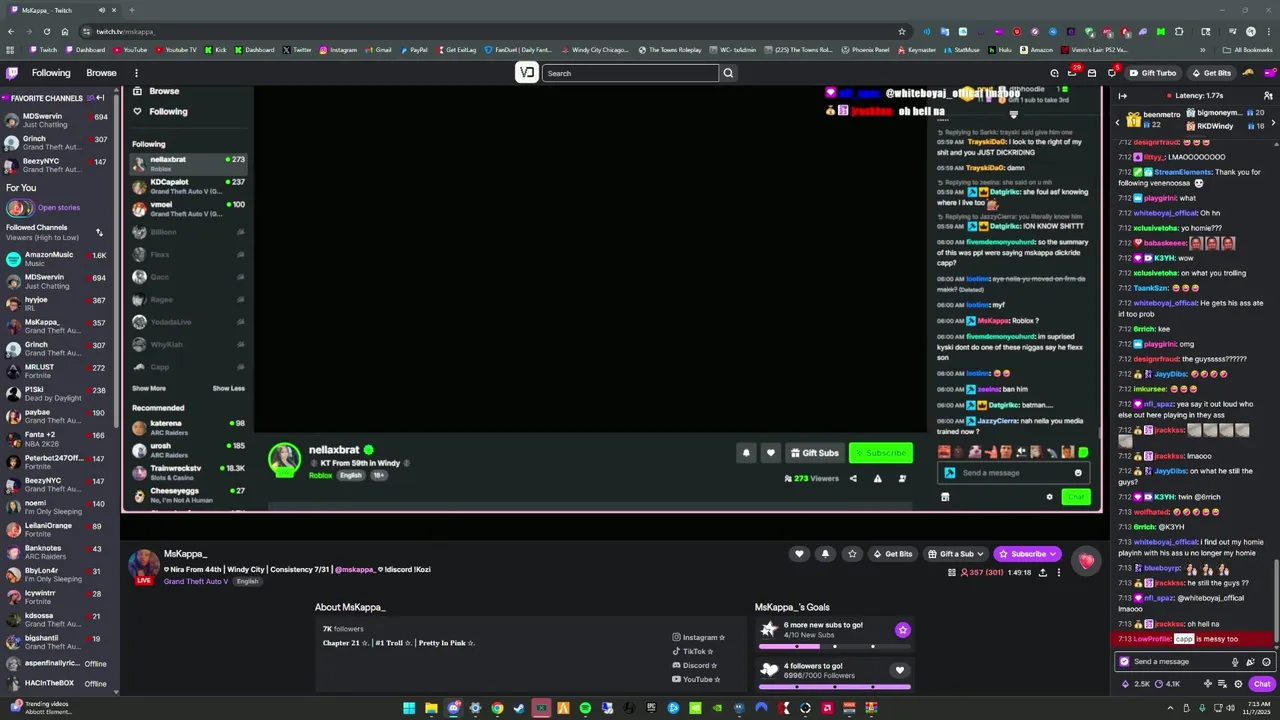Open the purple Subscribe dropdown button
This screenshot has height=720, width=1280.
pyautogui.click(x=1027, y=554)
